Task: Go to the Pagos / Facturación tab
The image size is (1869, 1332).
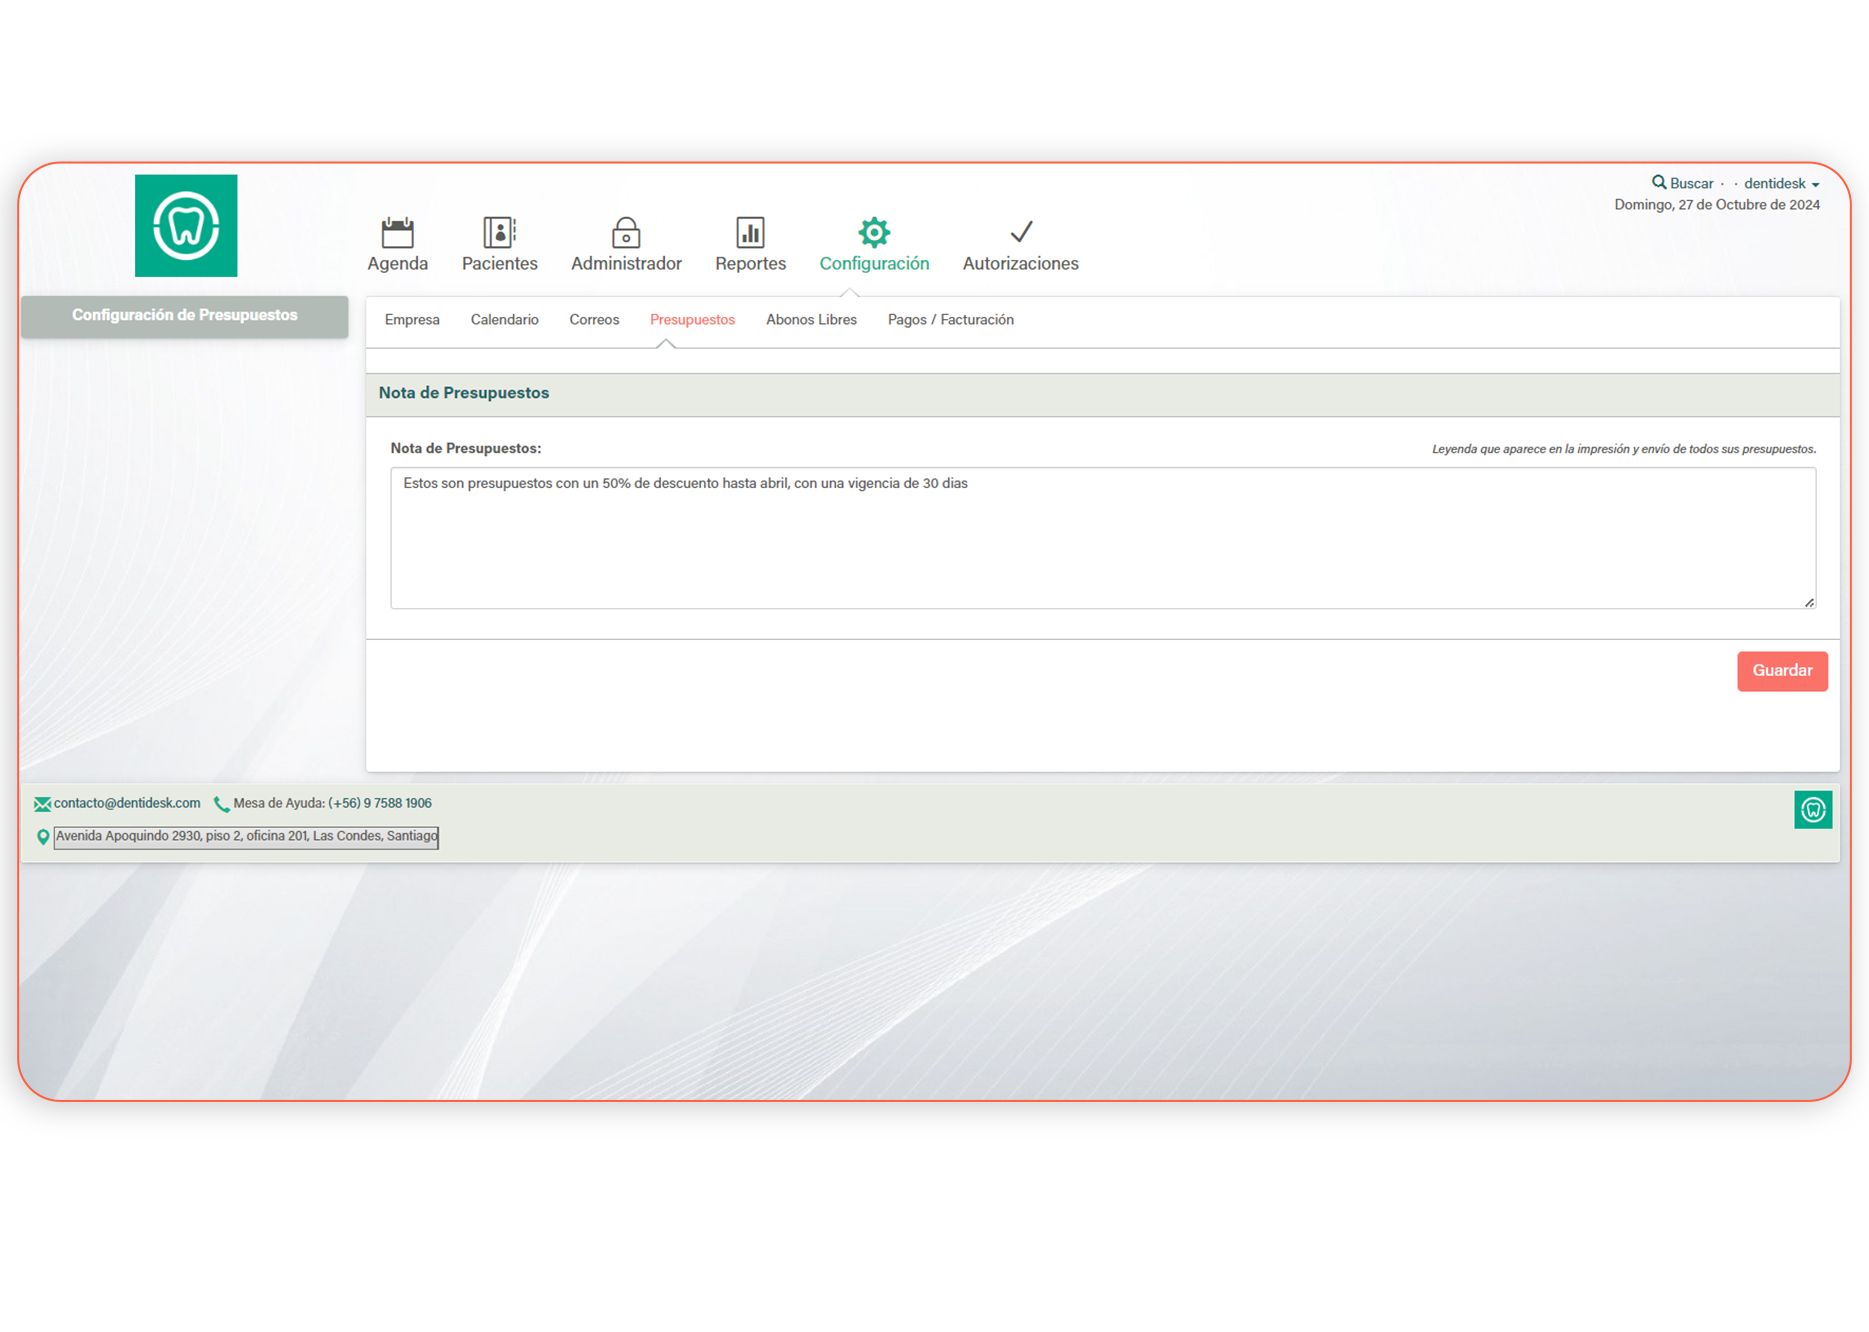Action: 950,320
